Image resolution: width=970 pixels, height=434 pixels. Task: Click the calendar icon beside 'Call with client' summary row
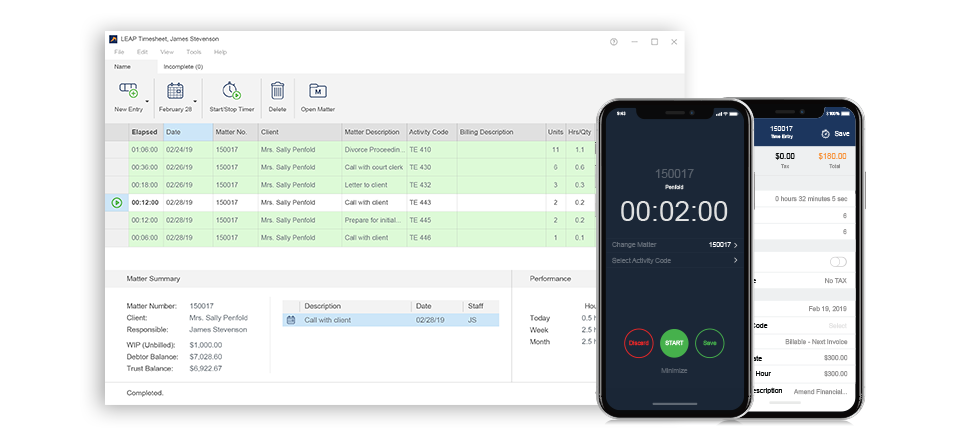pos(291,320)
